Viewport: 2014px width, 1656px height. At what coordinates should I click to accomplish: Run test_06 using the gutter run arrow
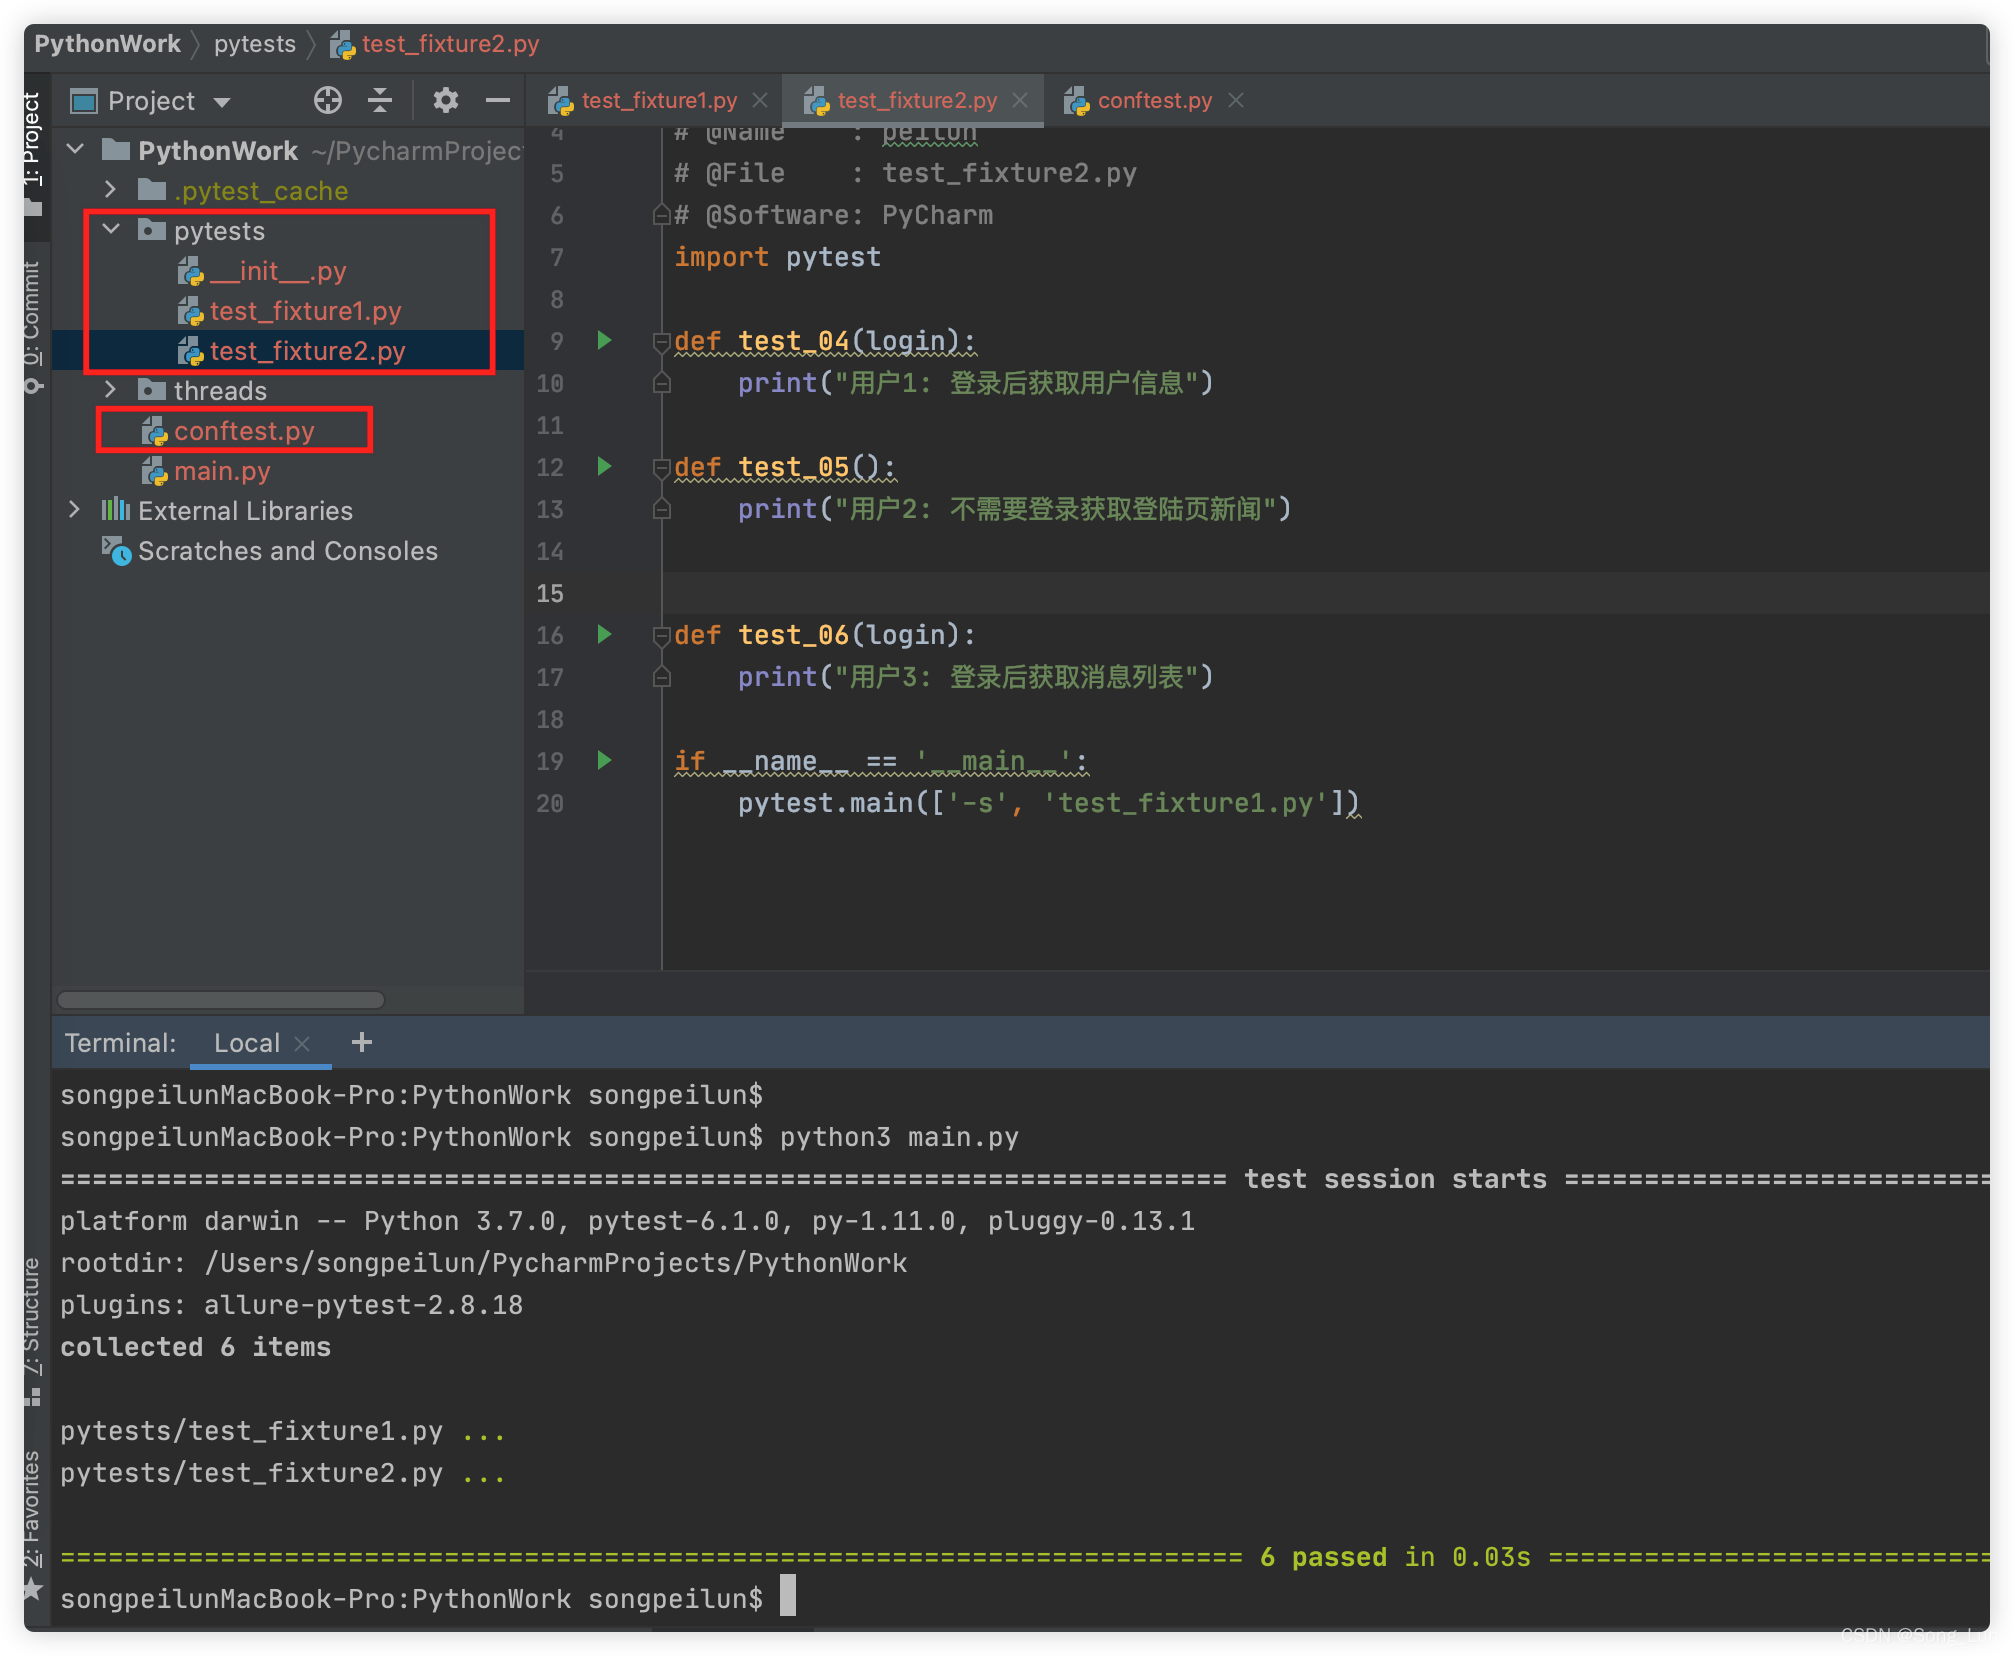pyautogui.click(x=604, y=634)
